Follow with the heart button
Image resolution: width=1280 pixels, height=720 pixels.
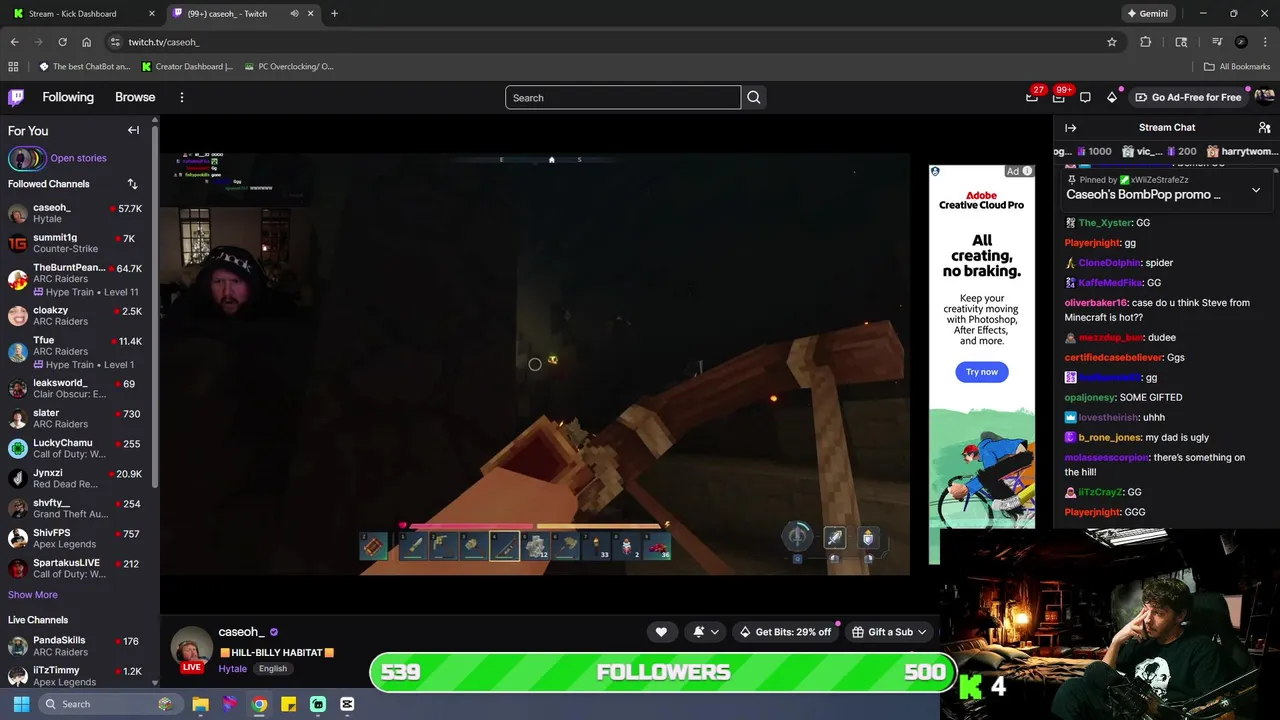(x=661, y=632)
